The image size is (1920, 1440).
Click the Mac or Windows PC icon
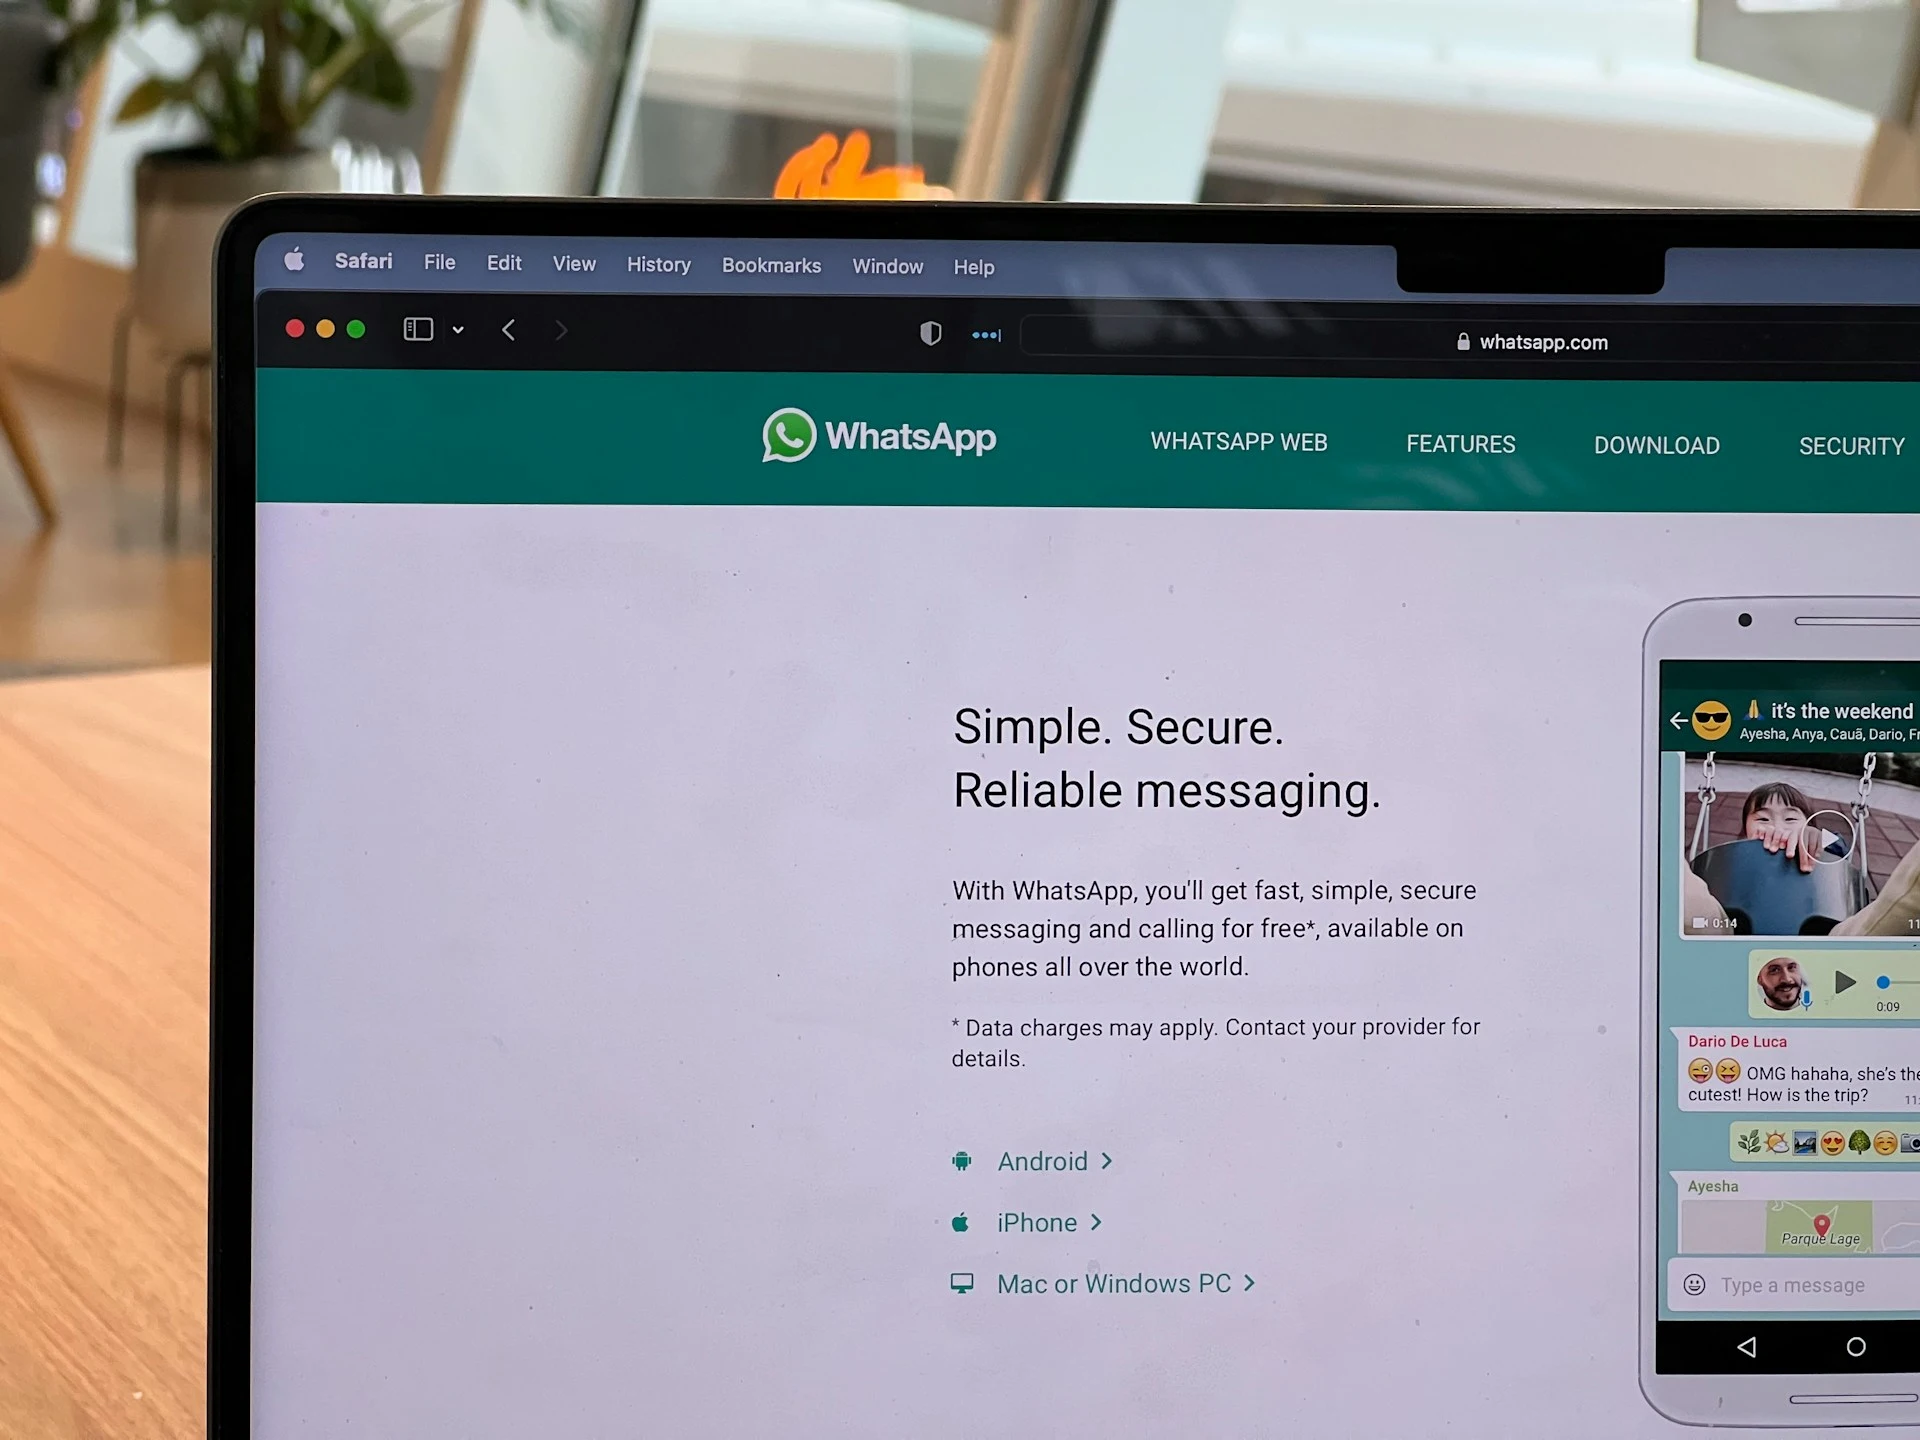point(962,1284)
